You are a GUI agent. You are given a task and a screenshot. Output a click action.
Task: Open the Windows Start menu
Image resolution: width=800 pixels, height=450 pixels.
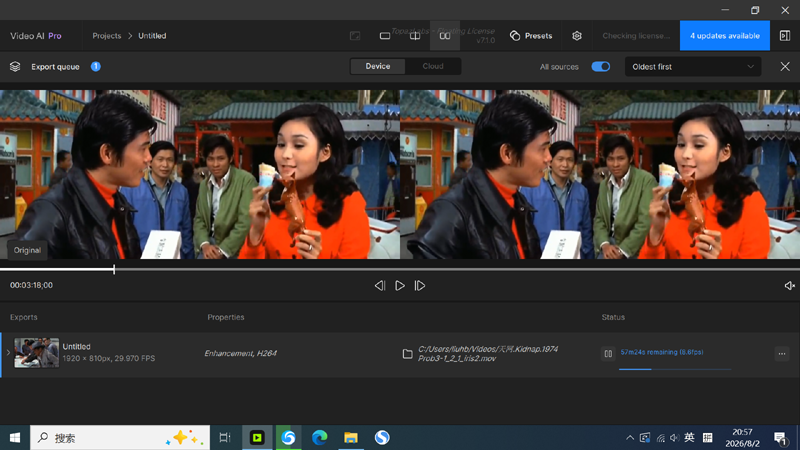(15, 438)
